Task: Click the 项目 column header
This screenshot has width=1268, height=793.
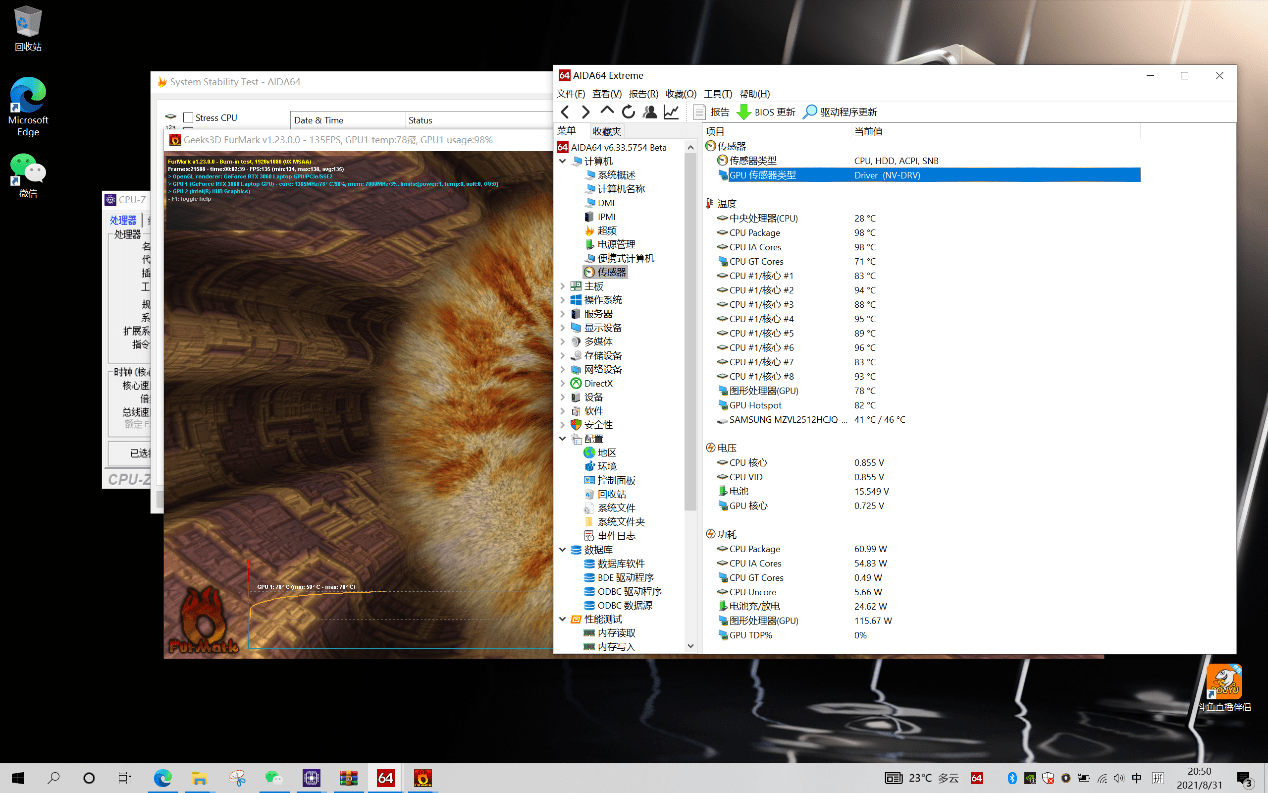Action: click(777, 131)
